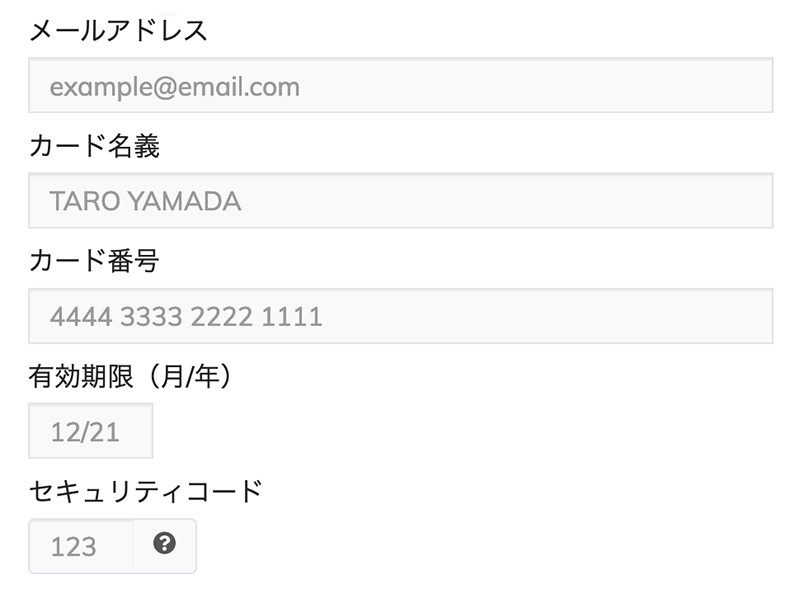
Task: Click the 123 placeholder text
Action: tap(73, 547)
